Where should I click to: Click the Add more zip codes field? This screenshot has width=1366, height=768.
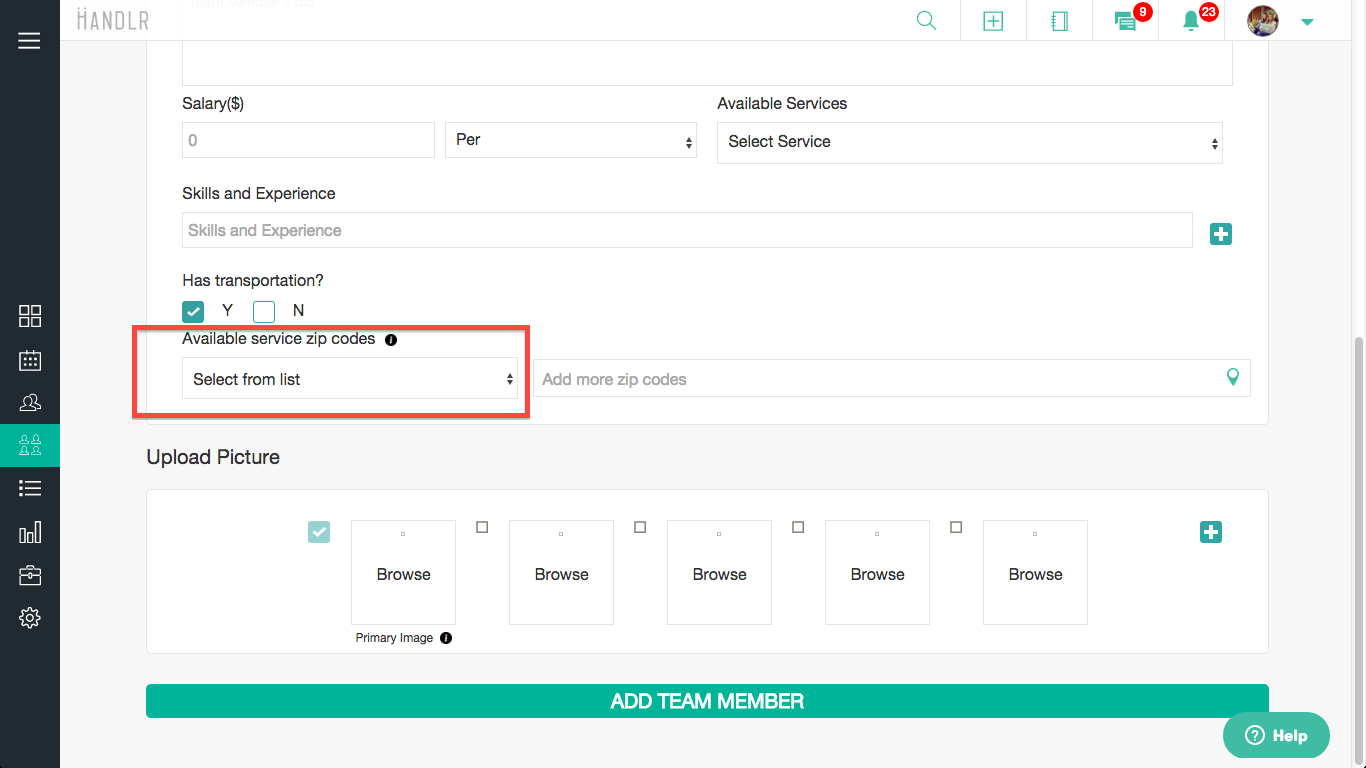pos(878,379)
